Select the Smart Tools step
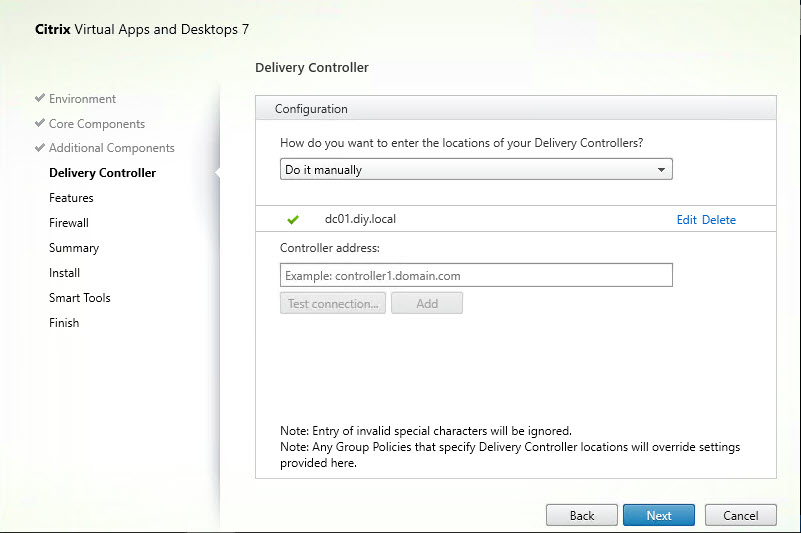The height and width of the screenshot is (533, 801). (80, 298)
